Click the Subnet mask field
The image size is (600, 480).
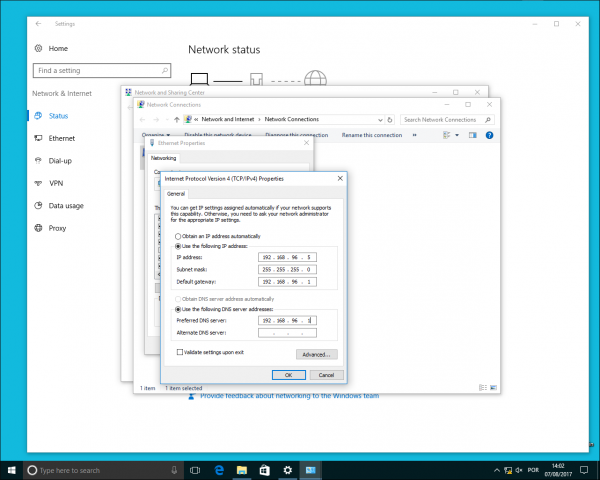[x=287, y=269]
